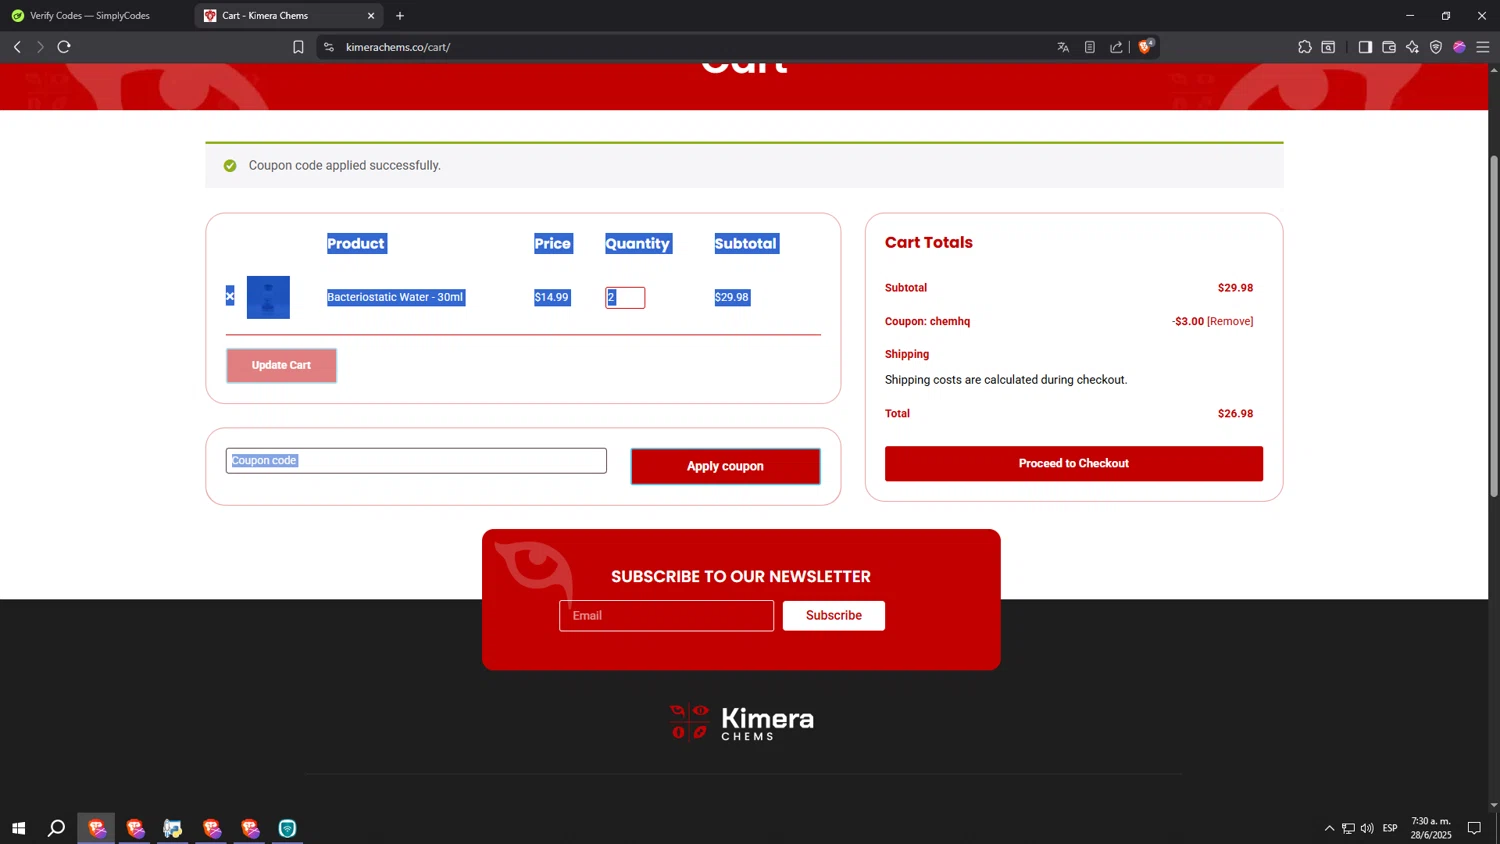The width and height of the screenshot is (1500, 844).
Task: Close the Cart - Kimera Chems tab
Action: tap(371, 16)
